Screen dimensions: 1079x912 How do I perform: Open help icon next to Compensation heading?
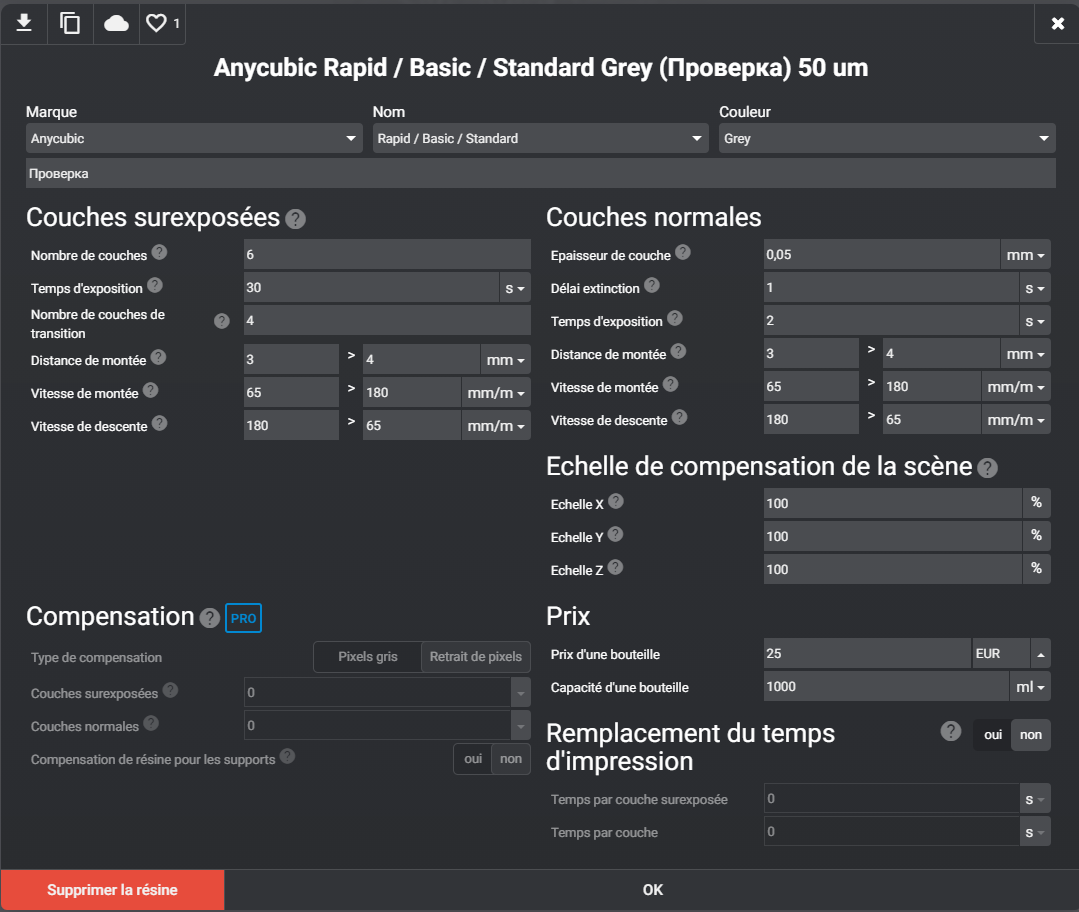click(210, 618)
